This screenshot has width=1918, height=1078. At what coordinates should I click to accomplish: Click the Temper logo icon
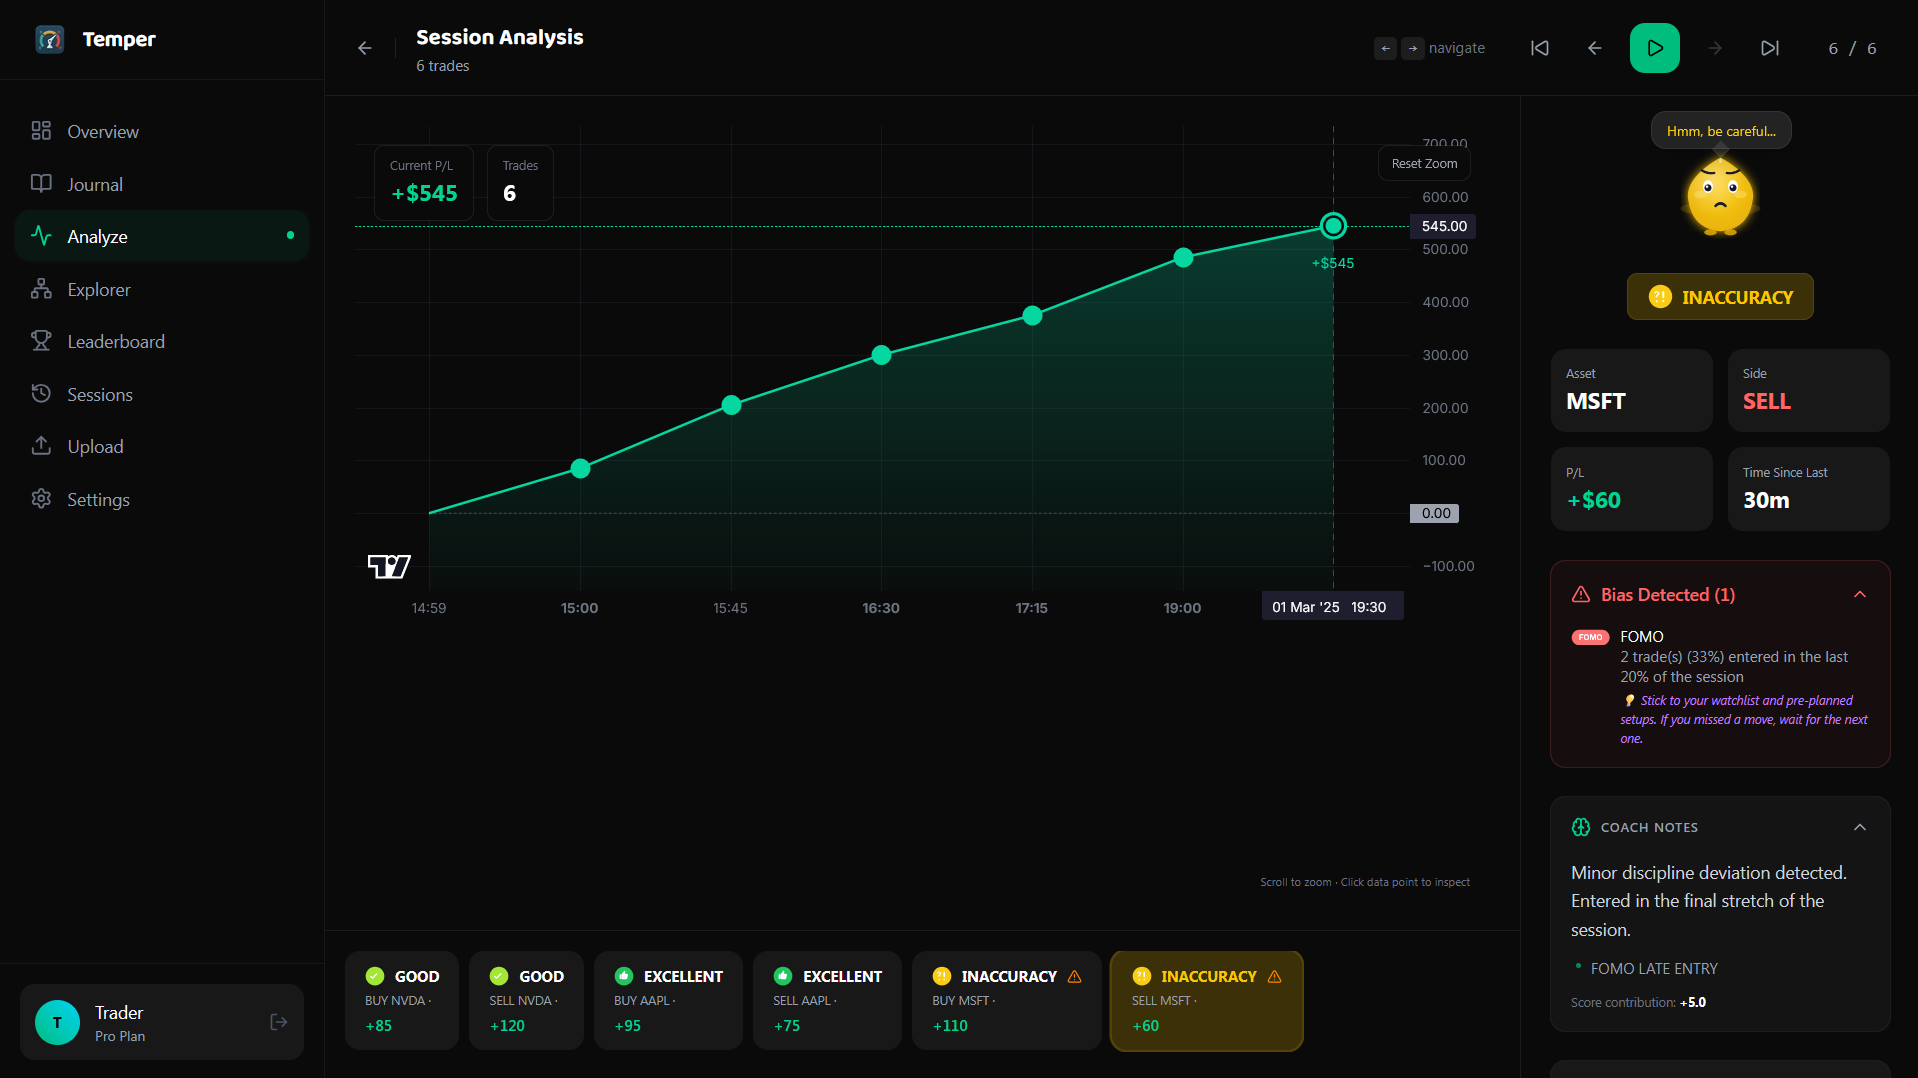click(49, 39)
